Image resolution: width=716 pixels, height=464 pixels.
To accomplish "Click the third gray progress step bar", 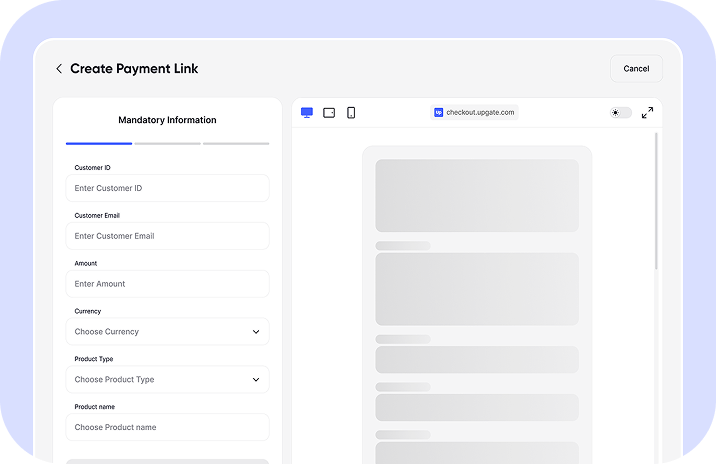I will click(x=236, y=143).
